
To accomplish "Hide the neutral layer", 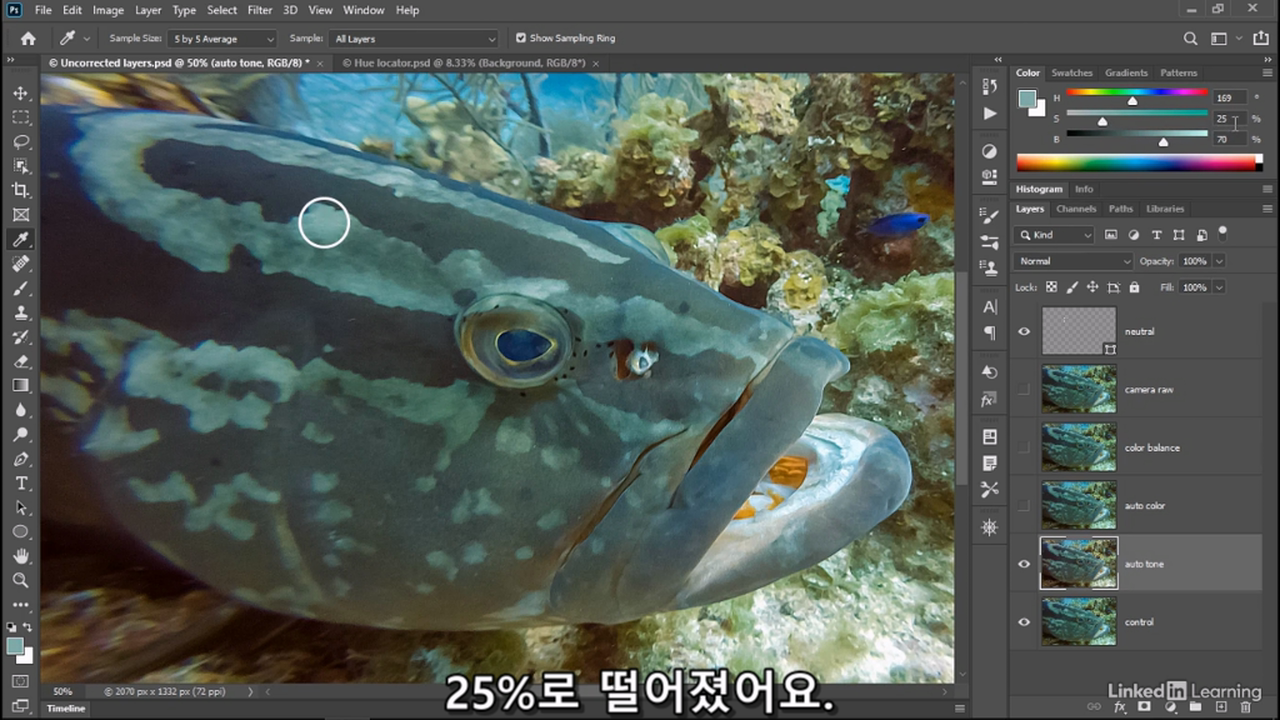I will click(1023, 331).
